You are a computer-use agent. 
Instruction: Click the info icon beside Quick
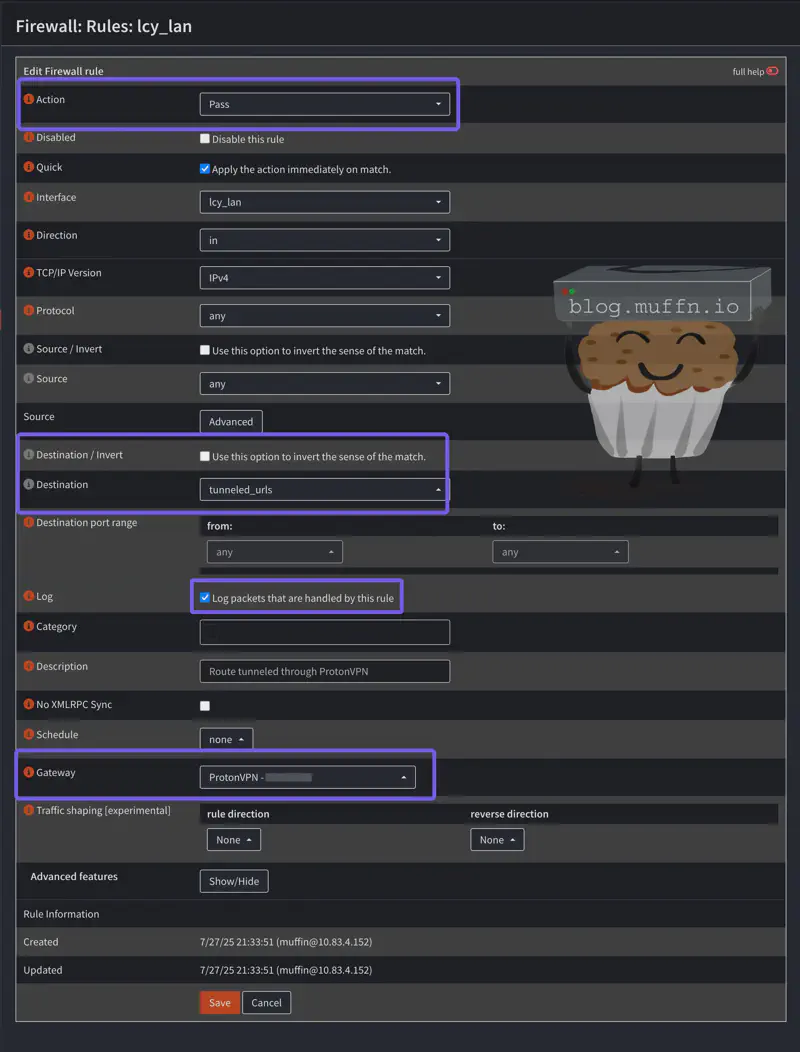click(29, 168)
